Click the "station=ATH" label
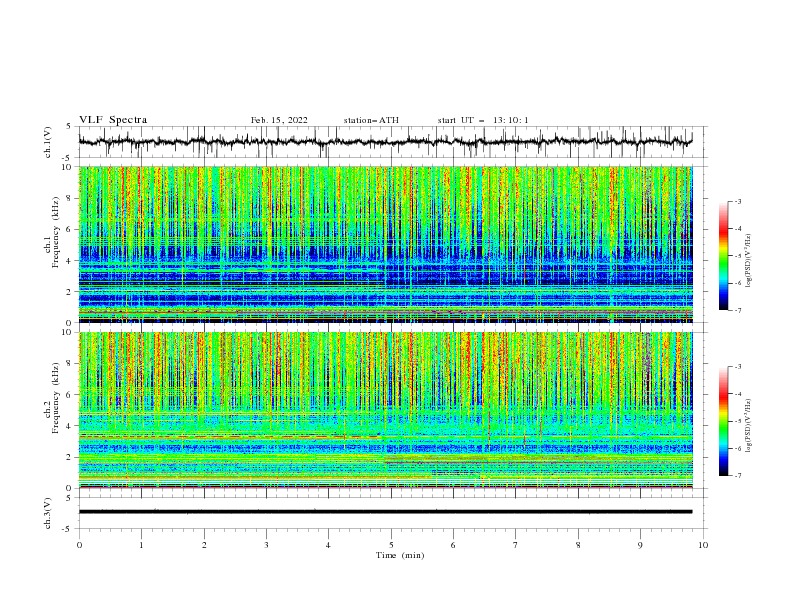 coord(371,120)
